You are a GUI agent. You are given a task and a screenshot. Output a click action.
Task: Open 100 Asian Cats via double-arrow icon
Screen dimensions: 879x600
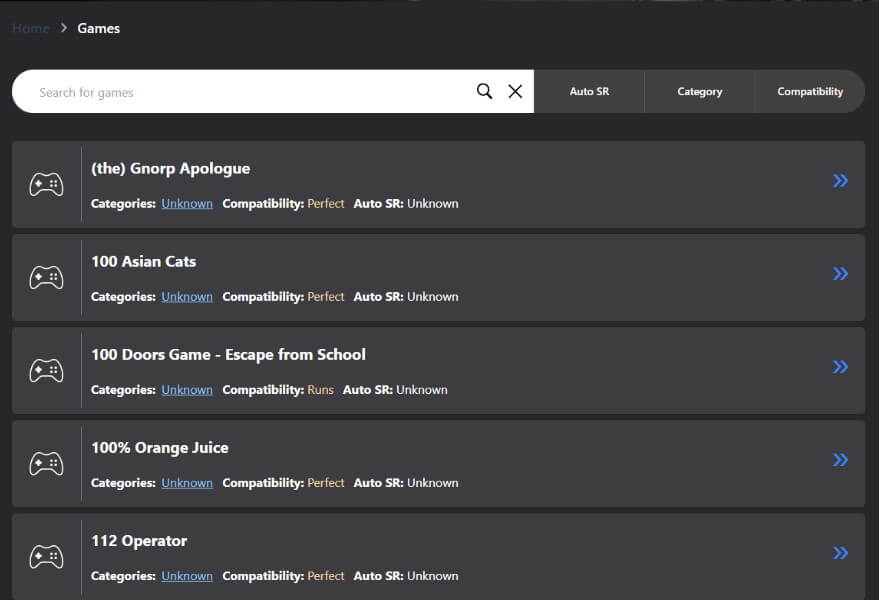[x=840, y=274]
